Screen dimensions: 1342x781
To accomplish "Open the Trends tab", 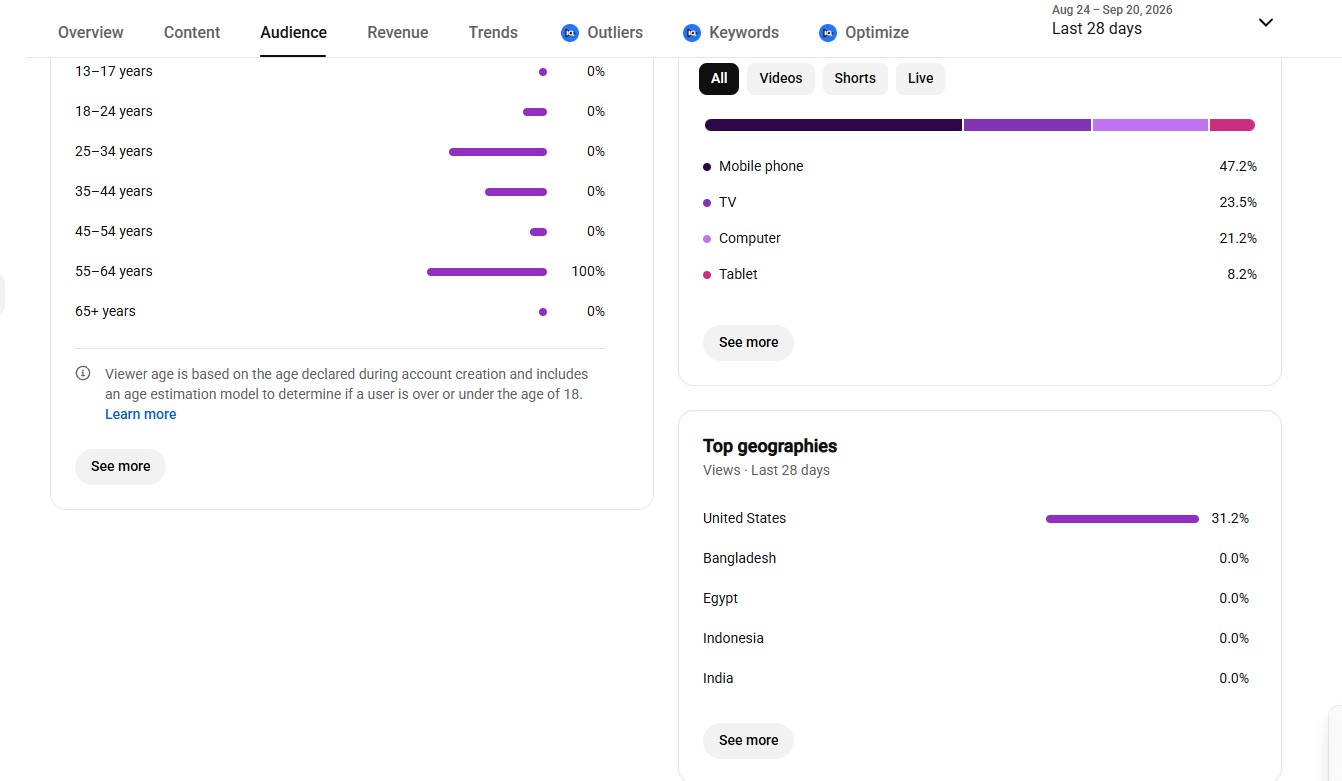I will 493,33.
